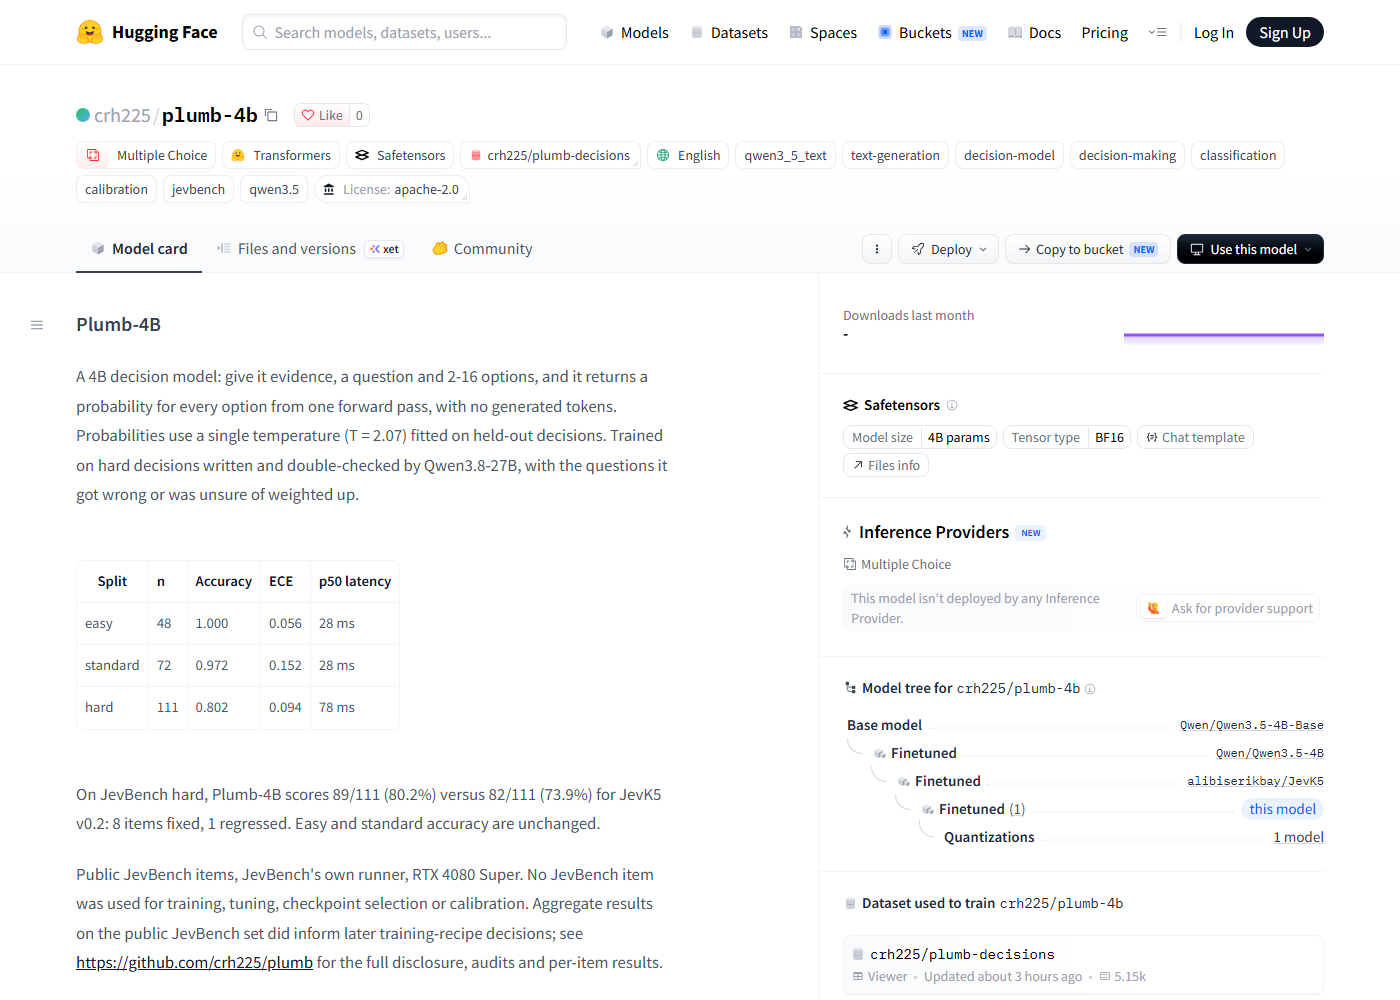
Task: Switch to the Model card tab
Action: coord(139,249)
